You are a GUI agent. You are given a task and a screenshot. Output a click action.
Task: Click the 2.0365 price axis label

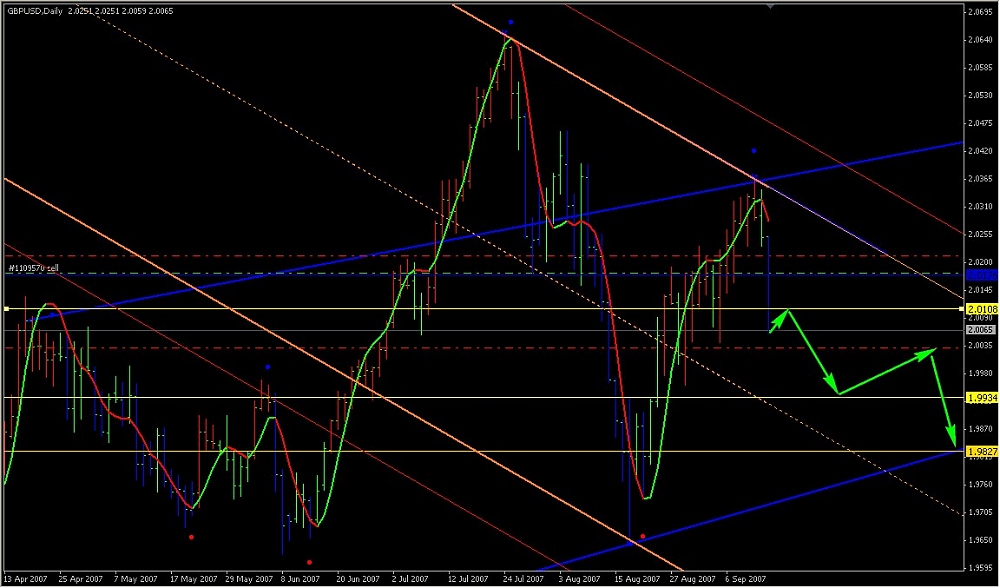pyautogui.click(x=982, y=179)
